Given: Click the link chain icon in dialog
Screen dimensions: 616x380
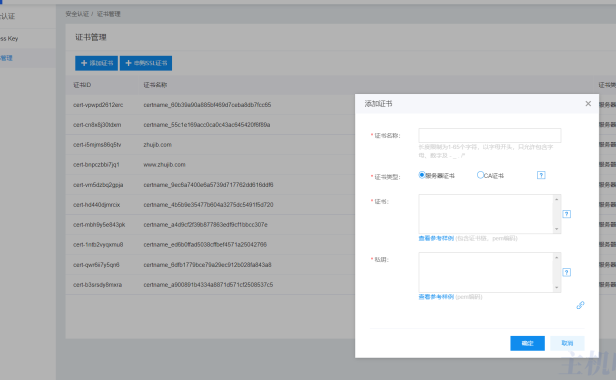Looking at the screenshot, I should pos(580,305).
